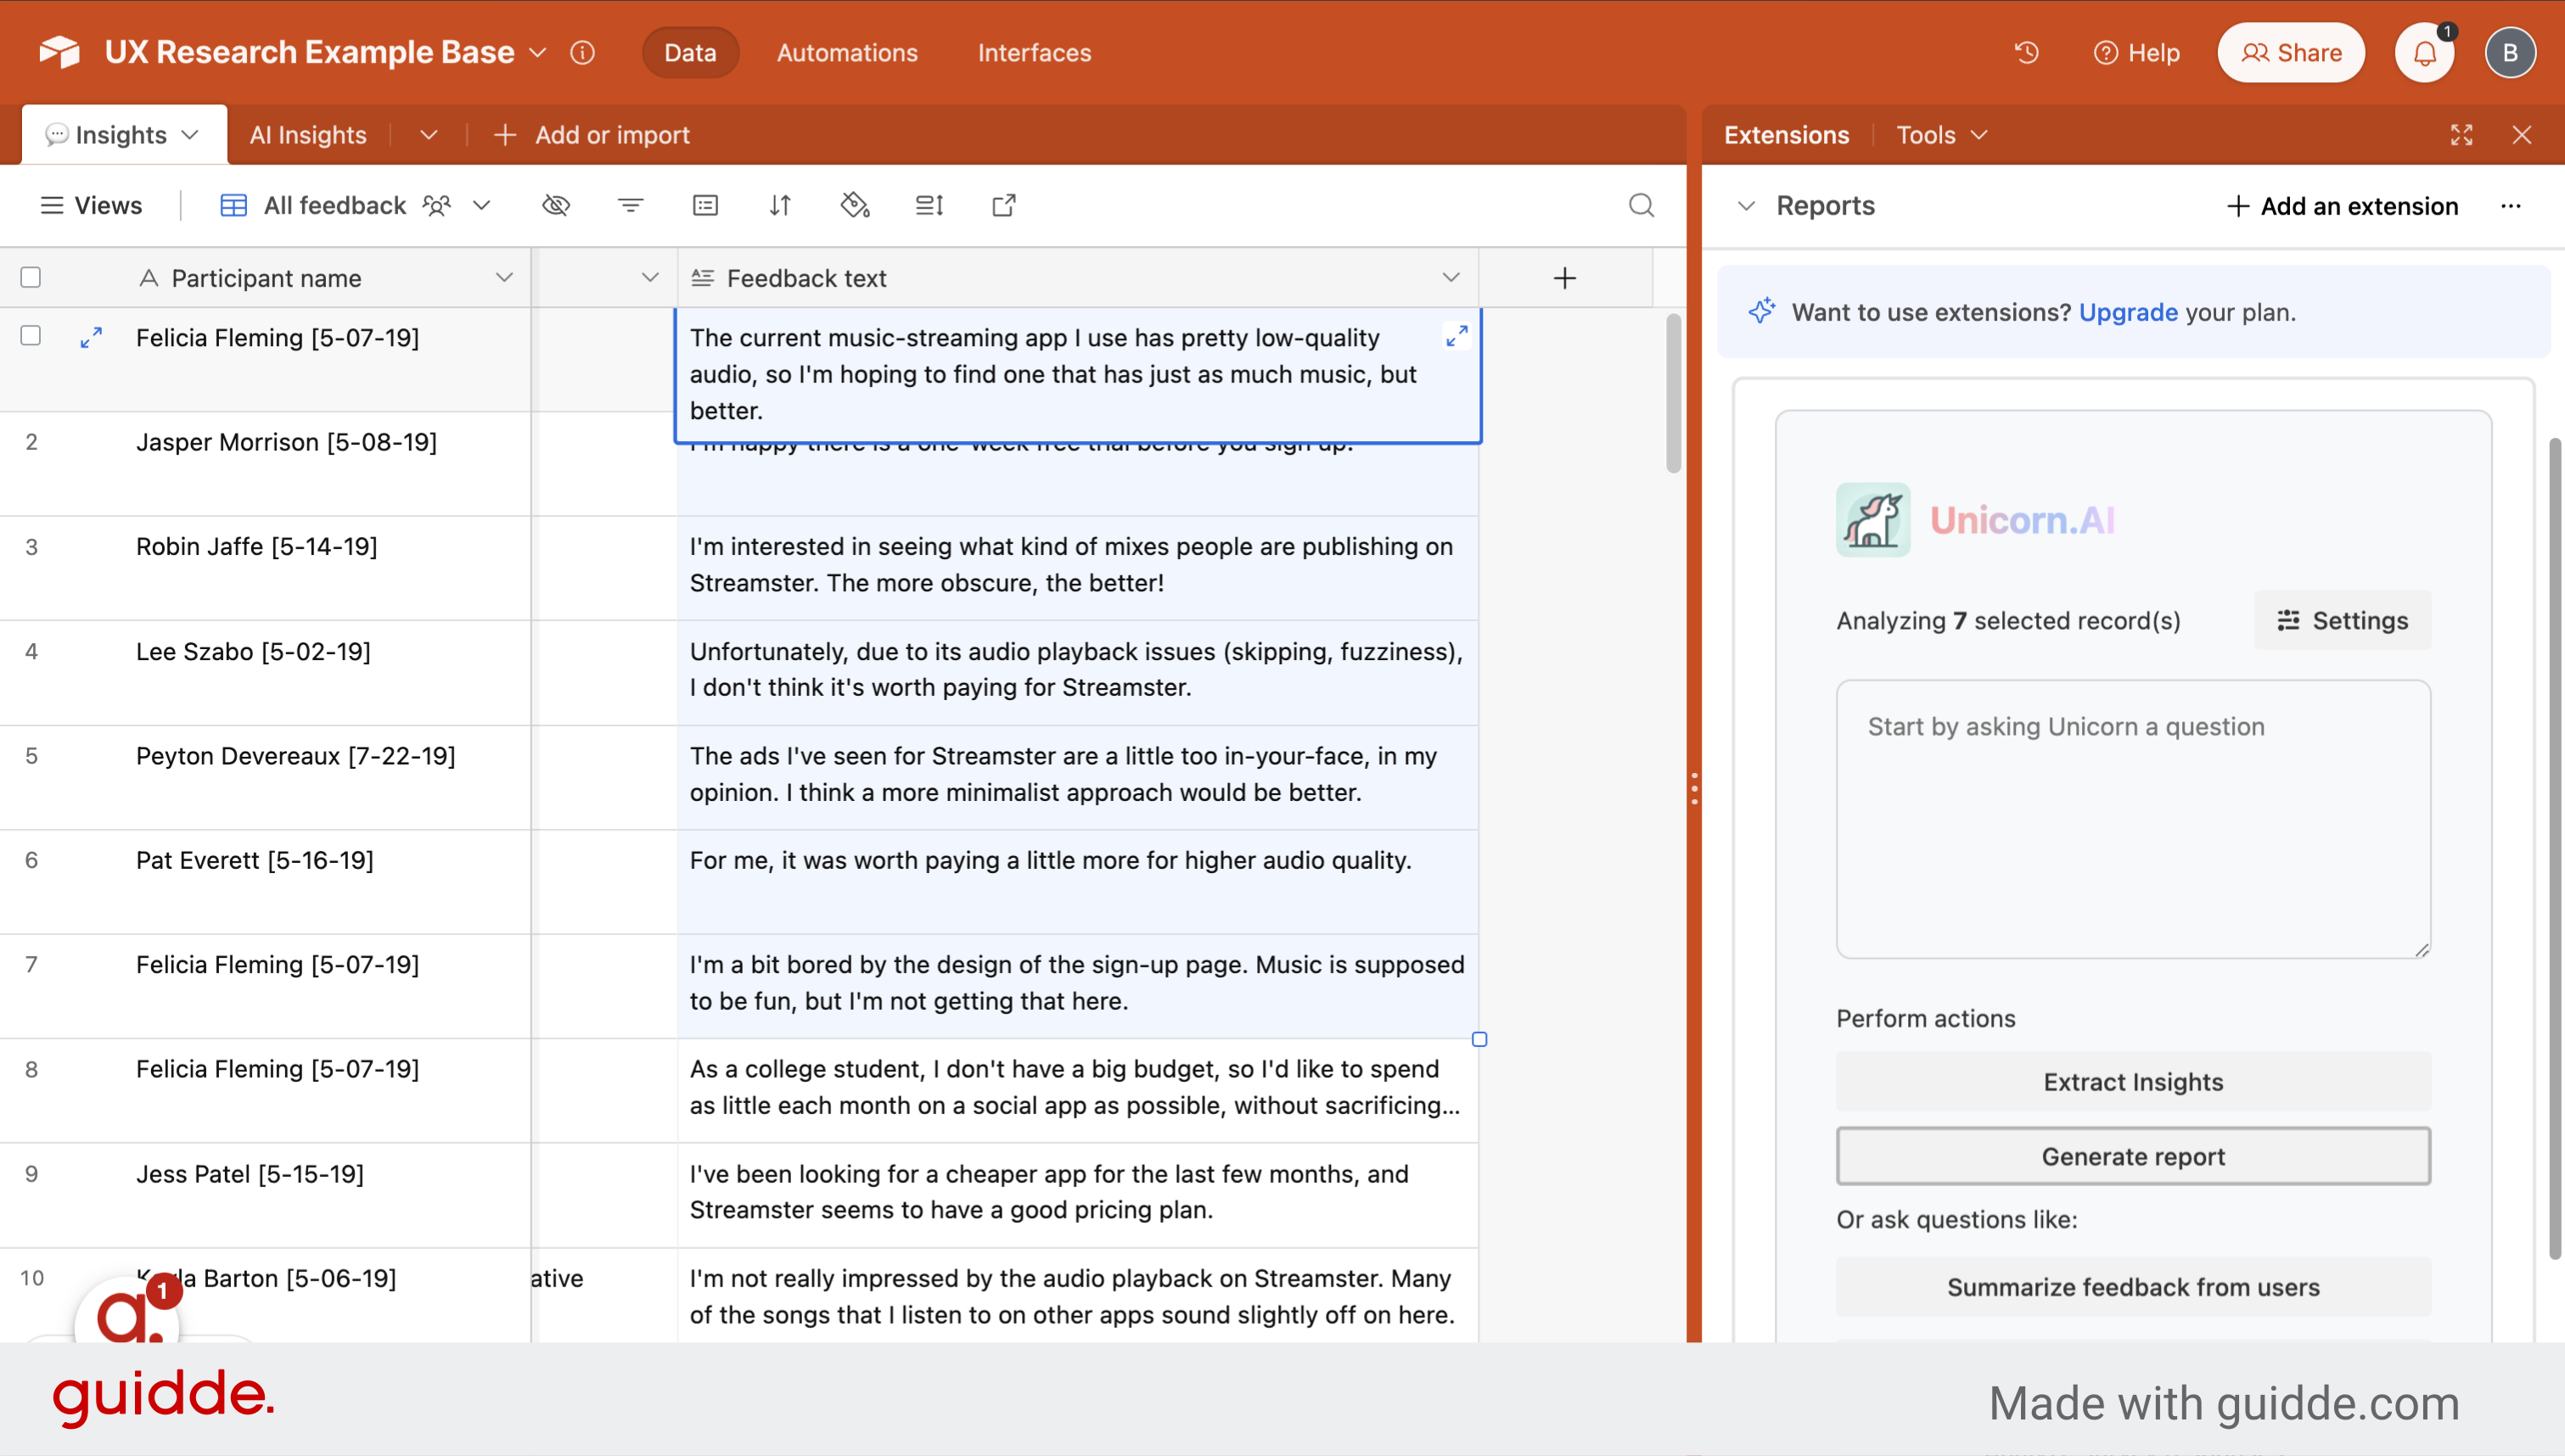Open base info icon next to base name
The image size is (2565, 1456).
(582, 52)
